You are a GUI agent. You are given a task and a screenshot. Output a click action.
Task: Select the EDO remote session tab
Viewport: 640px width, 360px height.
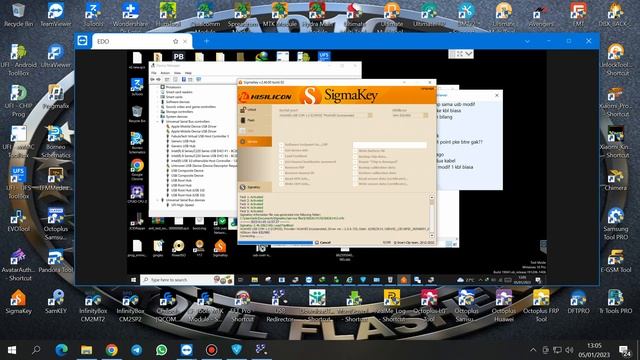click(141, 41)
